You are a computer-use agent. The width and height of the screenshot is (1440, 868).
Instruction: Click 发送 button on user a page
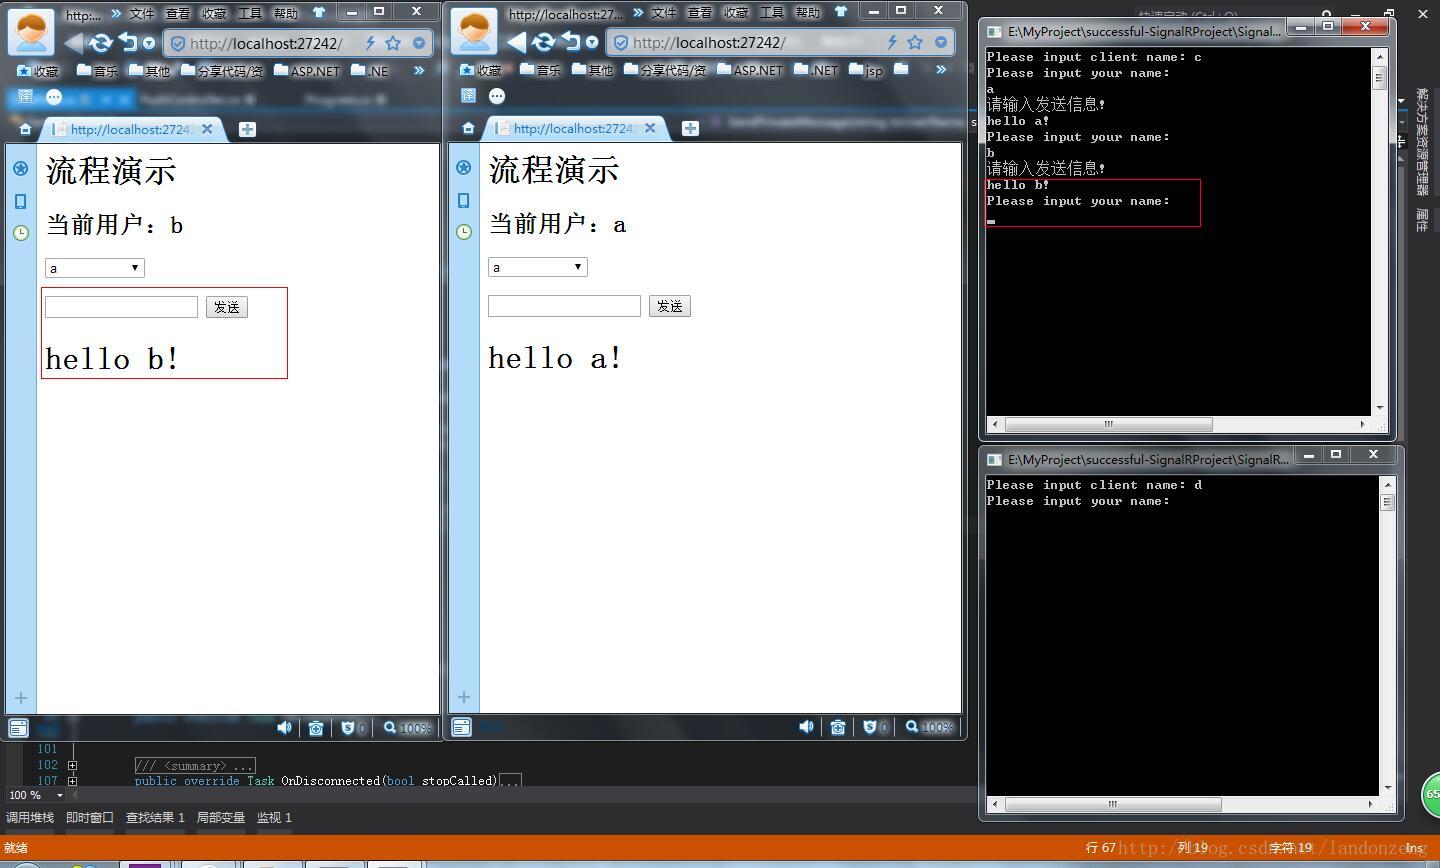[670, 306]
